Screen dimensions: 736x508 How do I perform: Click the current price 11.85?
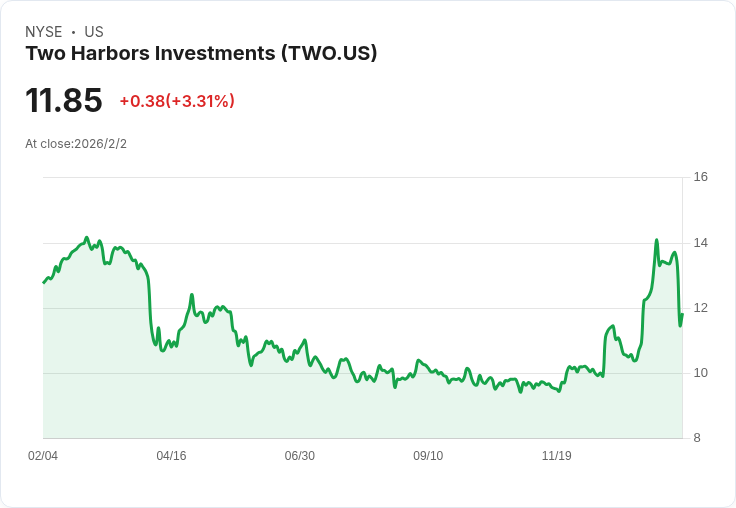[x=64, y=101]
